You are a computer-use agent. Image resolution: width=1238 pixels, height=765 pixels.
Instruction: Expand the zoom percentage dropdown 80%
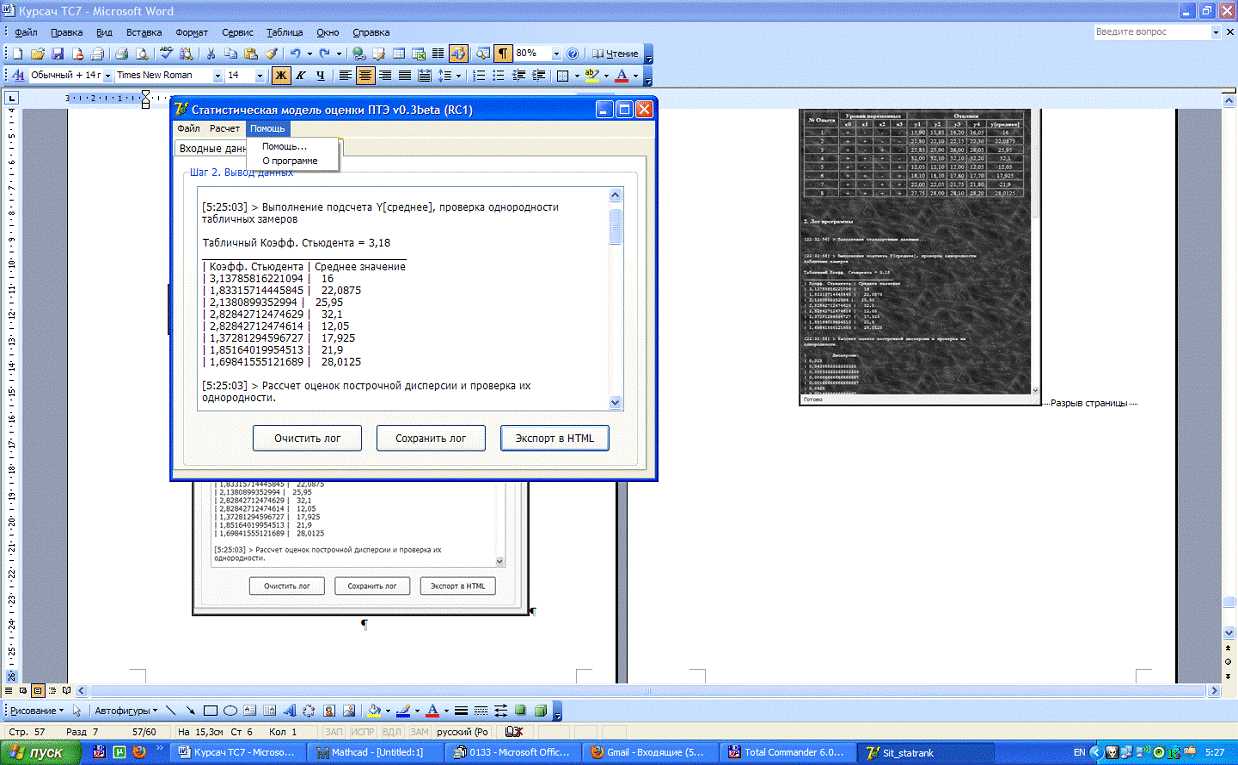coord(557,53)
